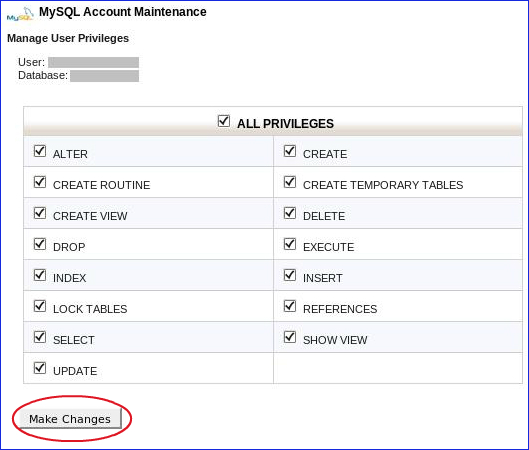Toggle CREATE TEMPORARY TABLES checkbox
529x450 pixels.
pyautogui.click(x=290, y=182)
